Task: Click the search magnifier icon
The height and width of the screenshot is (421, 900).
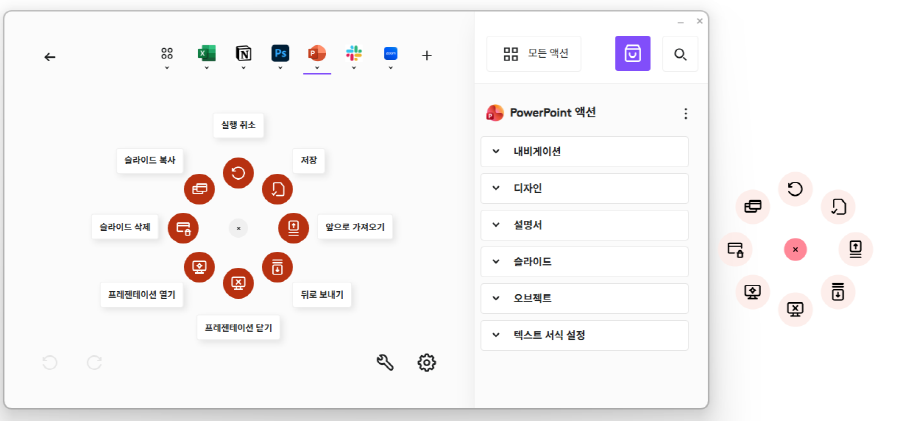Action: (x=680, y=54)
